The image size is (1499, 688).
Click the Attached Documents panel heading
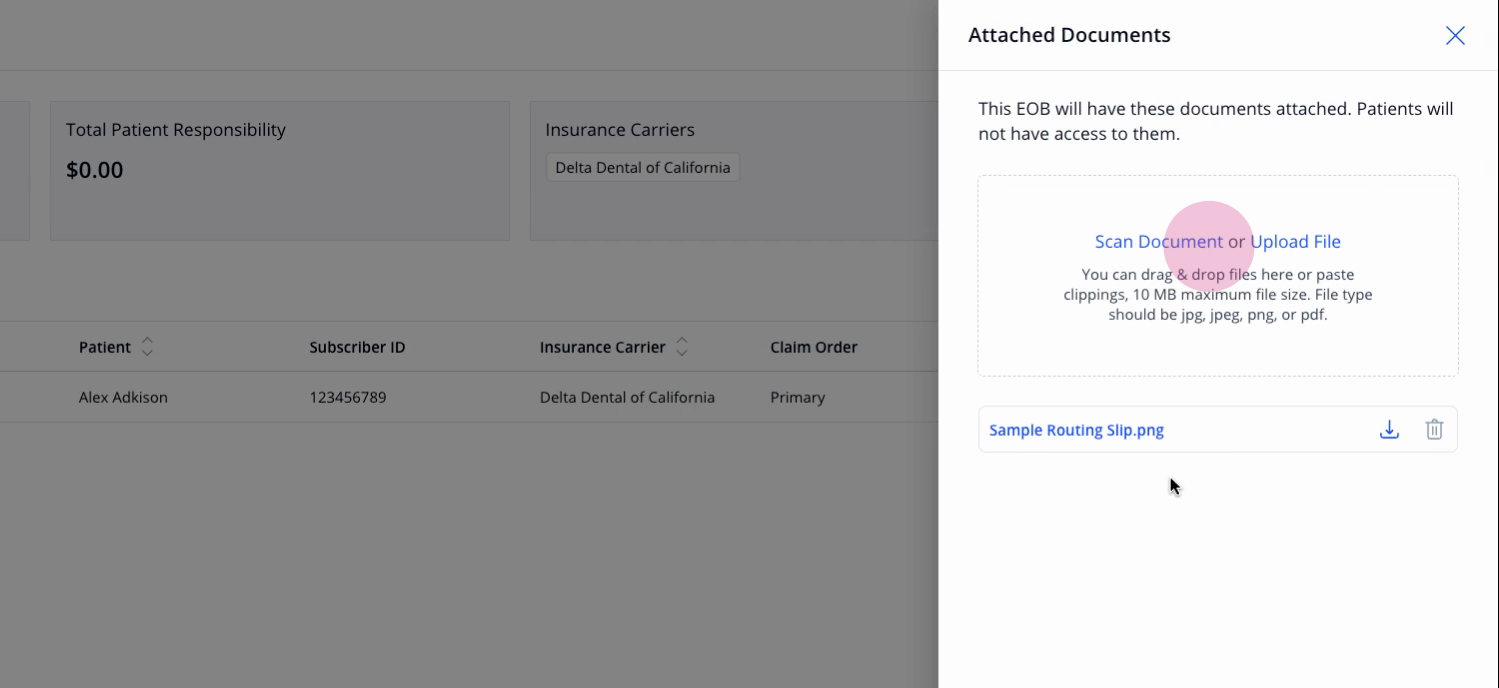(x=1069, y=35)
